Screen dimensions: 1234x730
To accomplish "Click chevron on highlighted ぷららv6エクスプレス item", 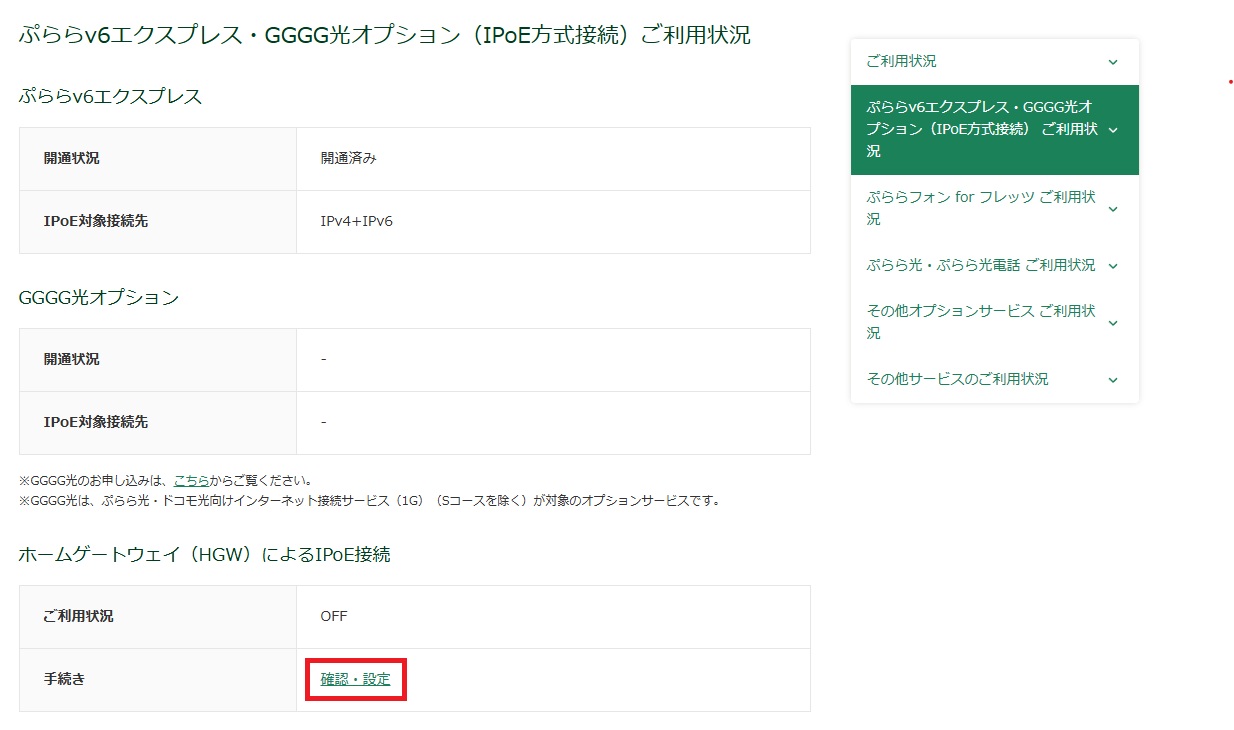I will click(1113, 130).
